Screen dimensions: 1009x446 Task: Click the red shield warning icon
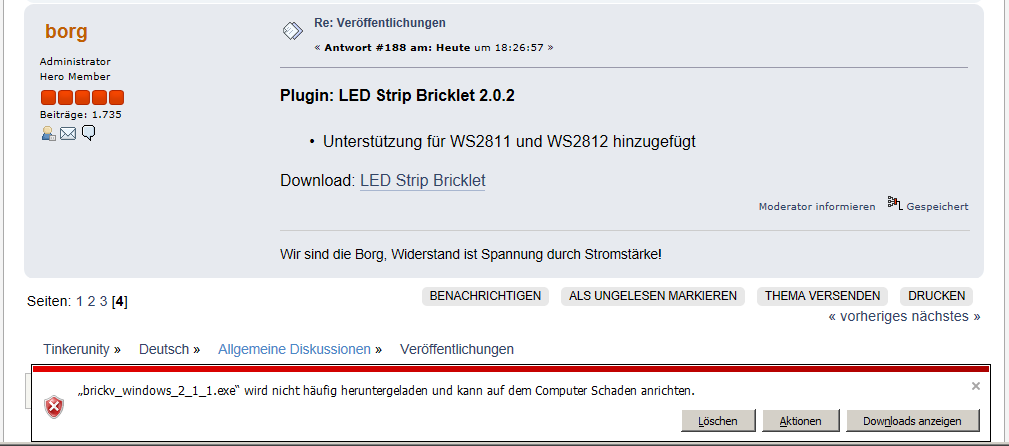[x=54, y=407]
